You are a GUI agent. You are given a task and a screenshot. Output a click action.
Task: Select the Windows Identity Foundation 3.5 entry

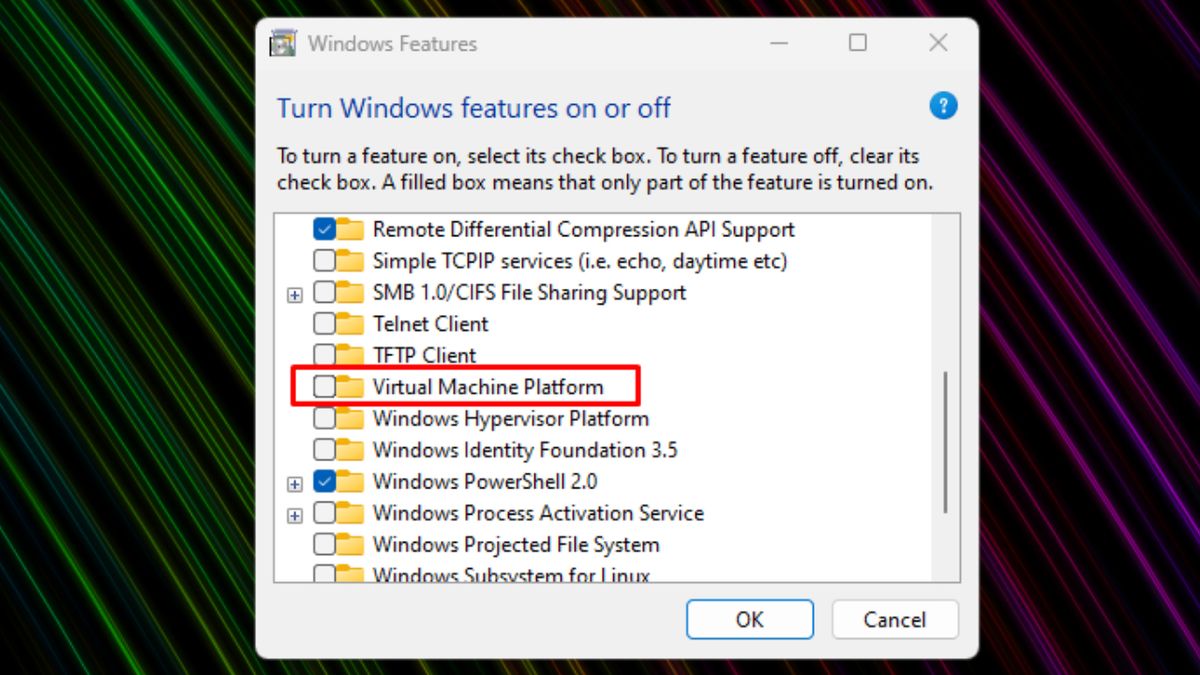pos(524,450)
